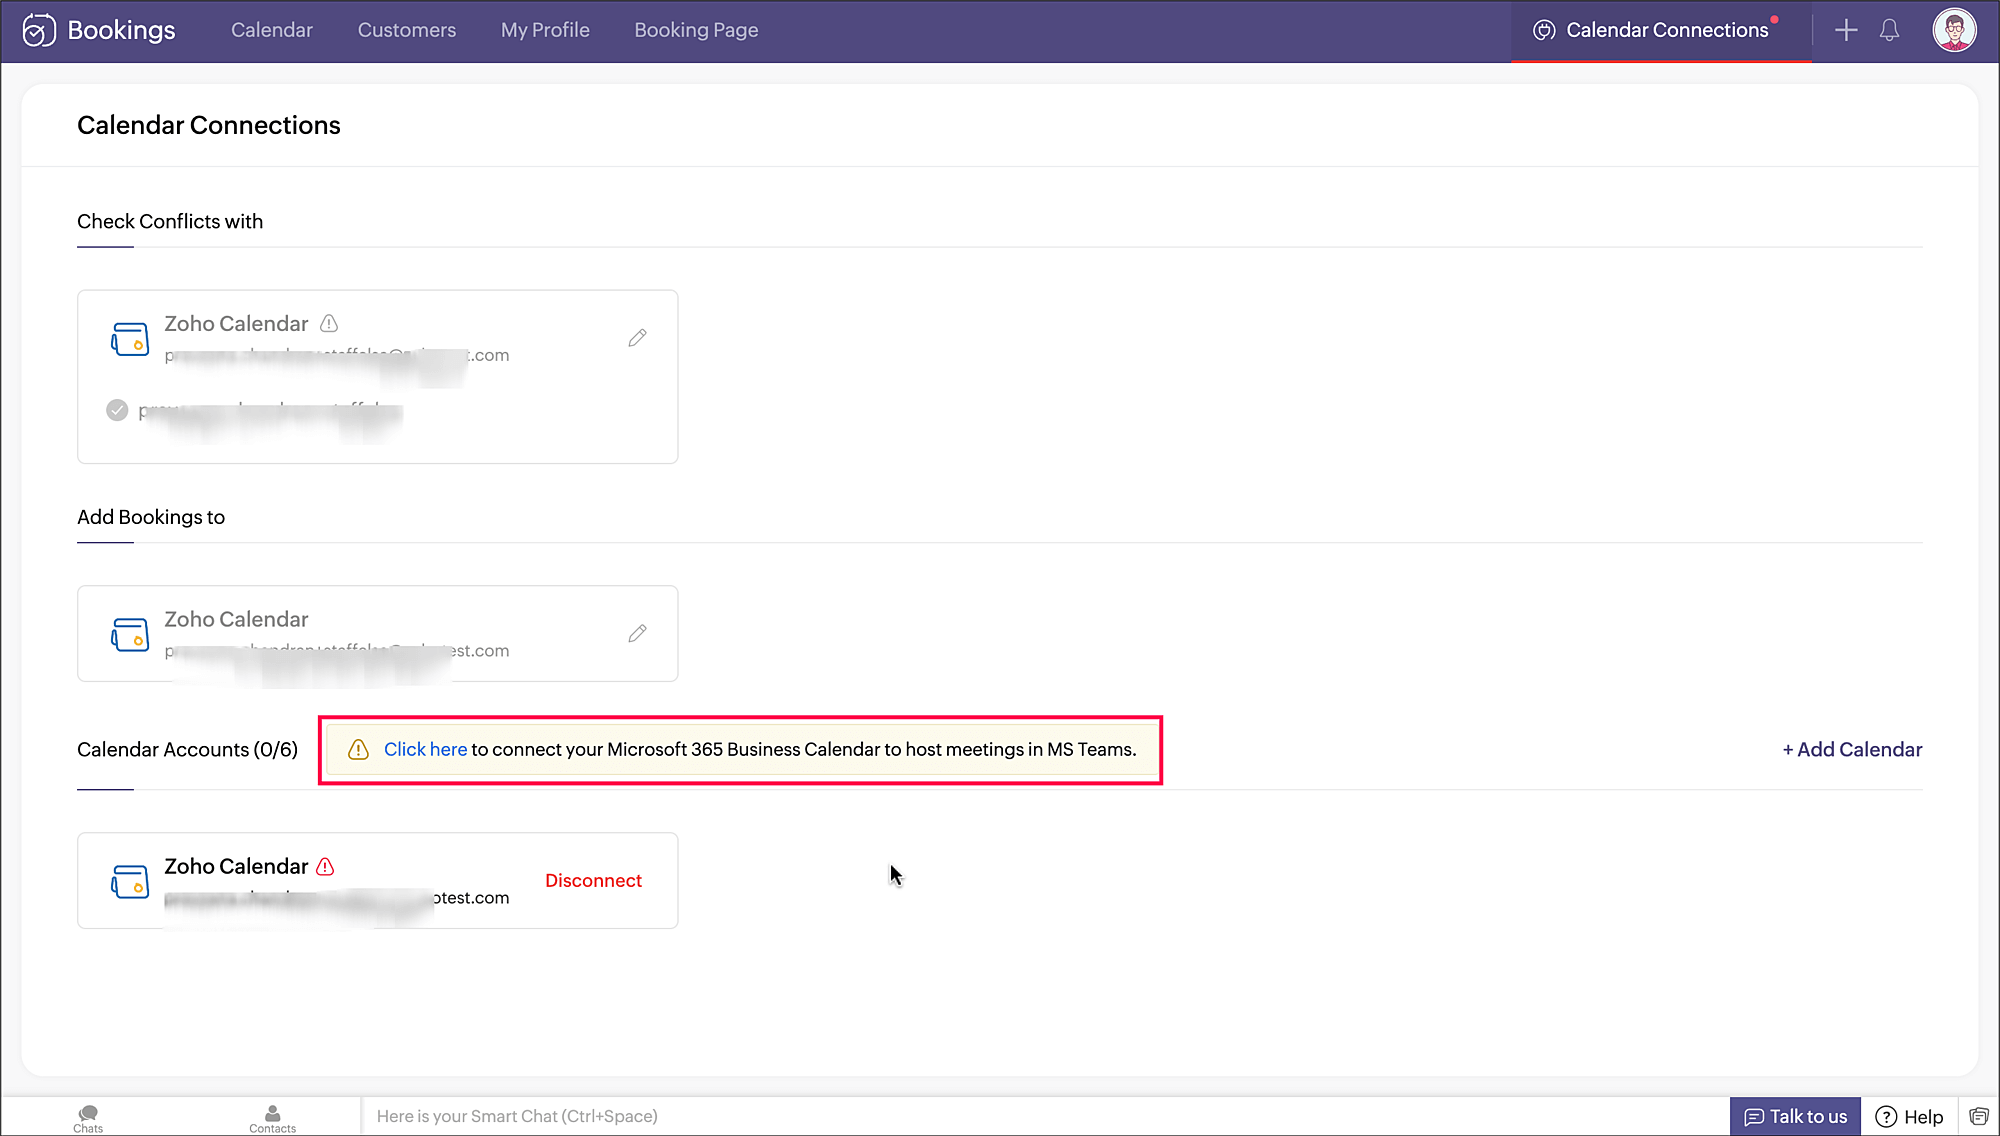Image resolution: width=2000 pixels, height=1136 pixels.
Task: Open the Calendar menu
Action: point(272,30)
